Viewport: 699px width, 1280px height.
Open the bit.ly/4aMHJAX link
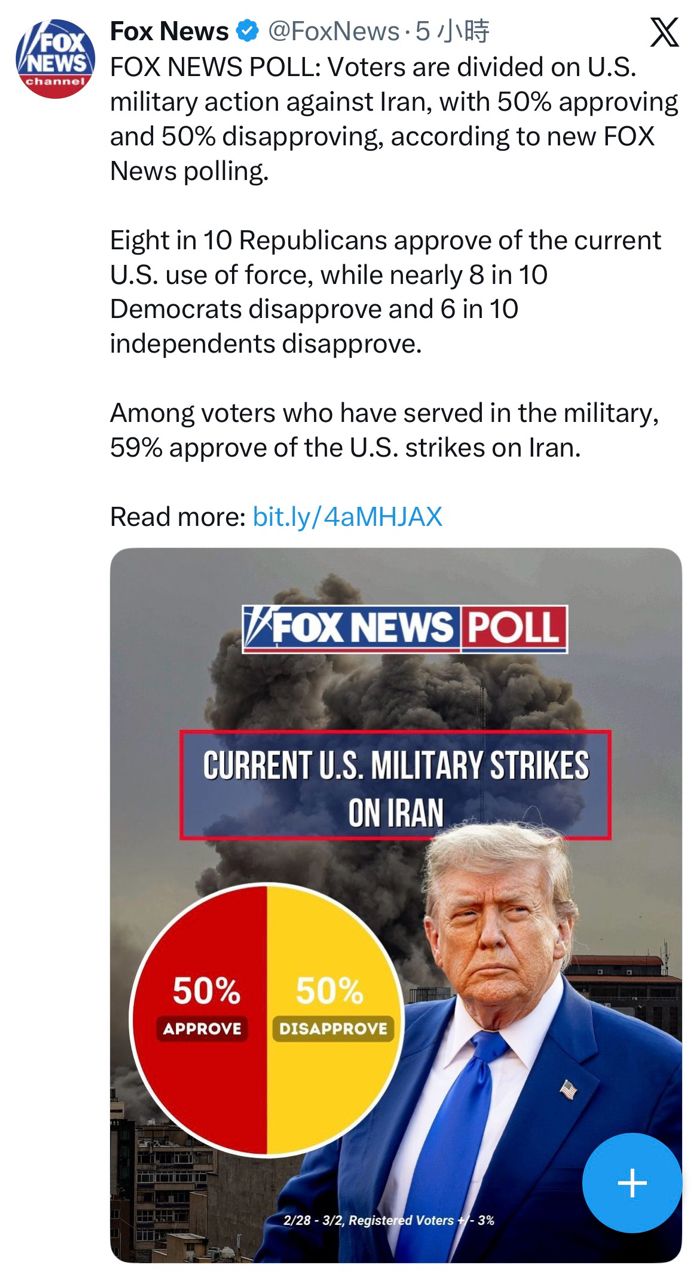click(347, 517)
